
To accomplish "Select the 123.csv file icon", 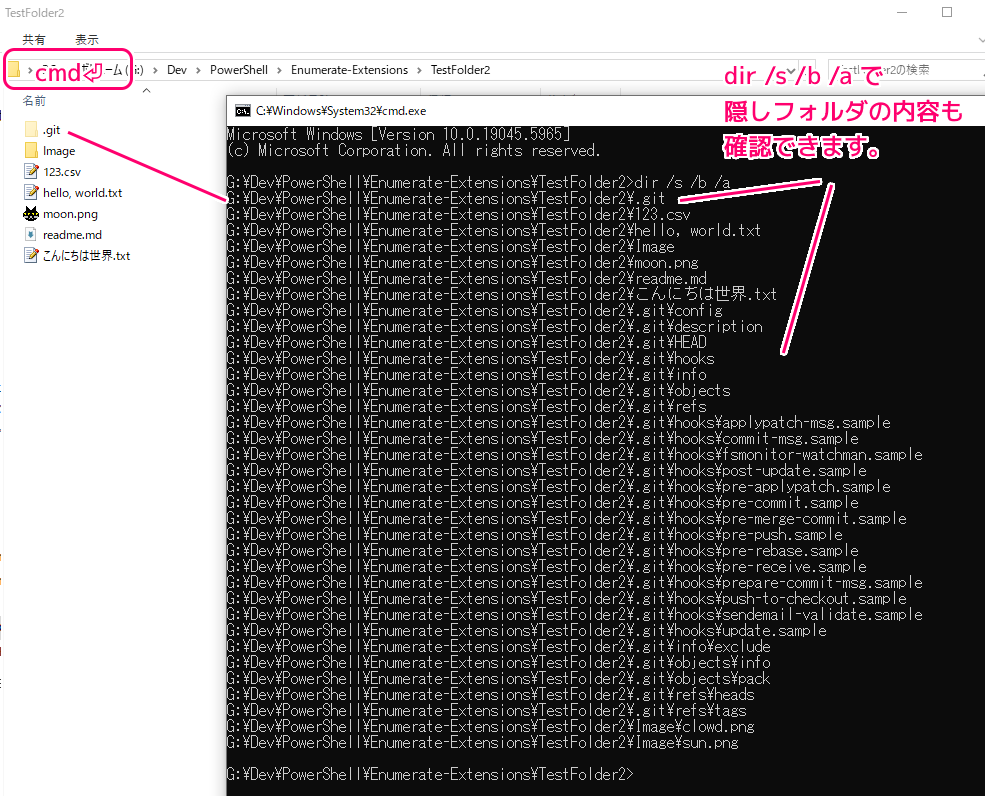I will [31, 172].
